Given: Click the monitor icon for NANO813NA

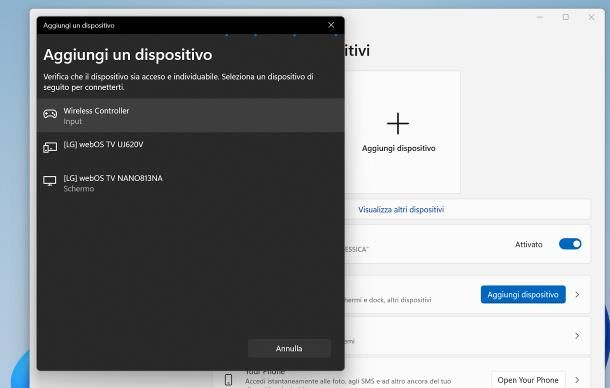Looking at the screenshot, I should (50, 181).
